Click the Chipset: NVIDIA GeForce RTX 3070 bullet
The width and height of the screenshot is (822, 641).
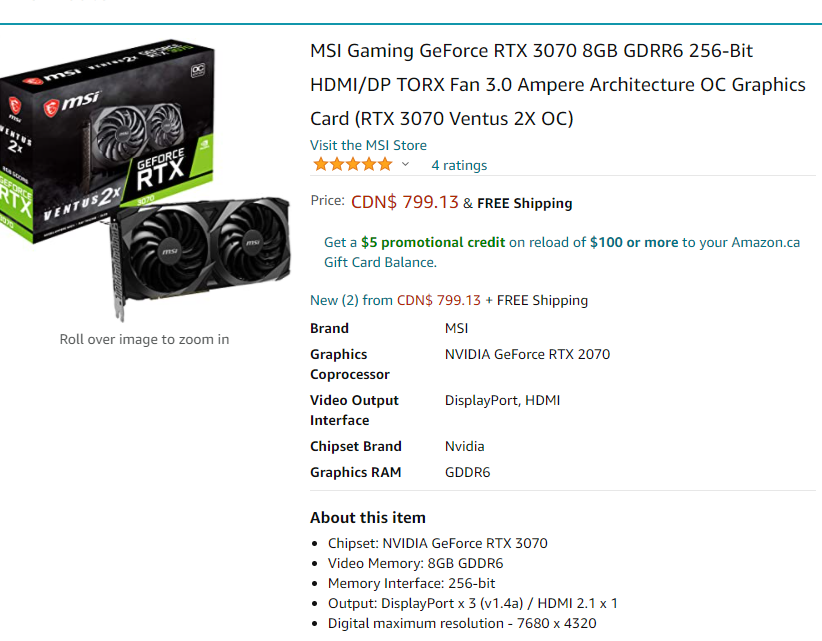click(x=437, y=543)
